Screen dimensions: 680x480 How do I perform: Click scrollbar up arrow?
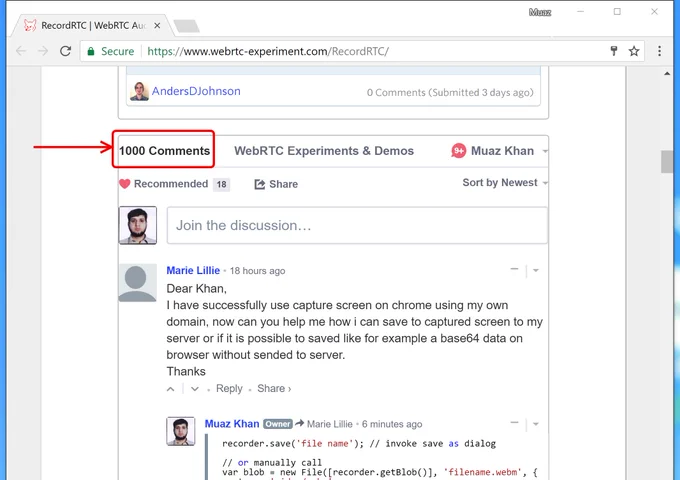pos(667,74)
